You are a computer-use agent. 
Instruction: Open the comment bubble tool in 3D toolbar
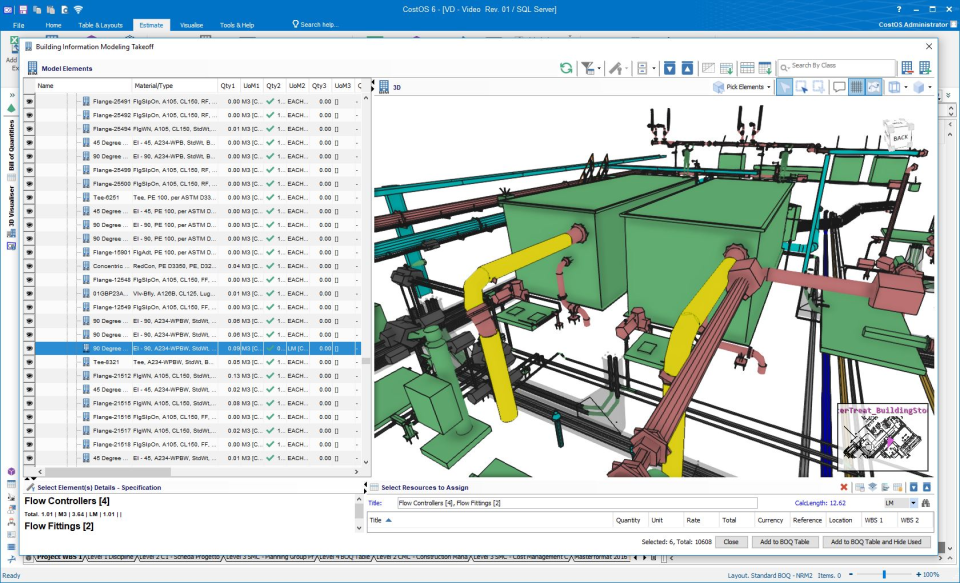[x=840, y=87]
